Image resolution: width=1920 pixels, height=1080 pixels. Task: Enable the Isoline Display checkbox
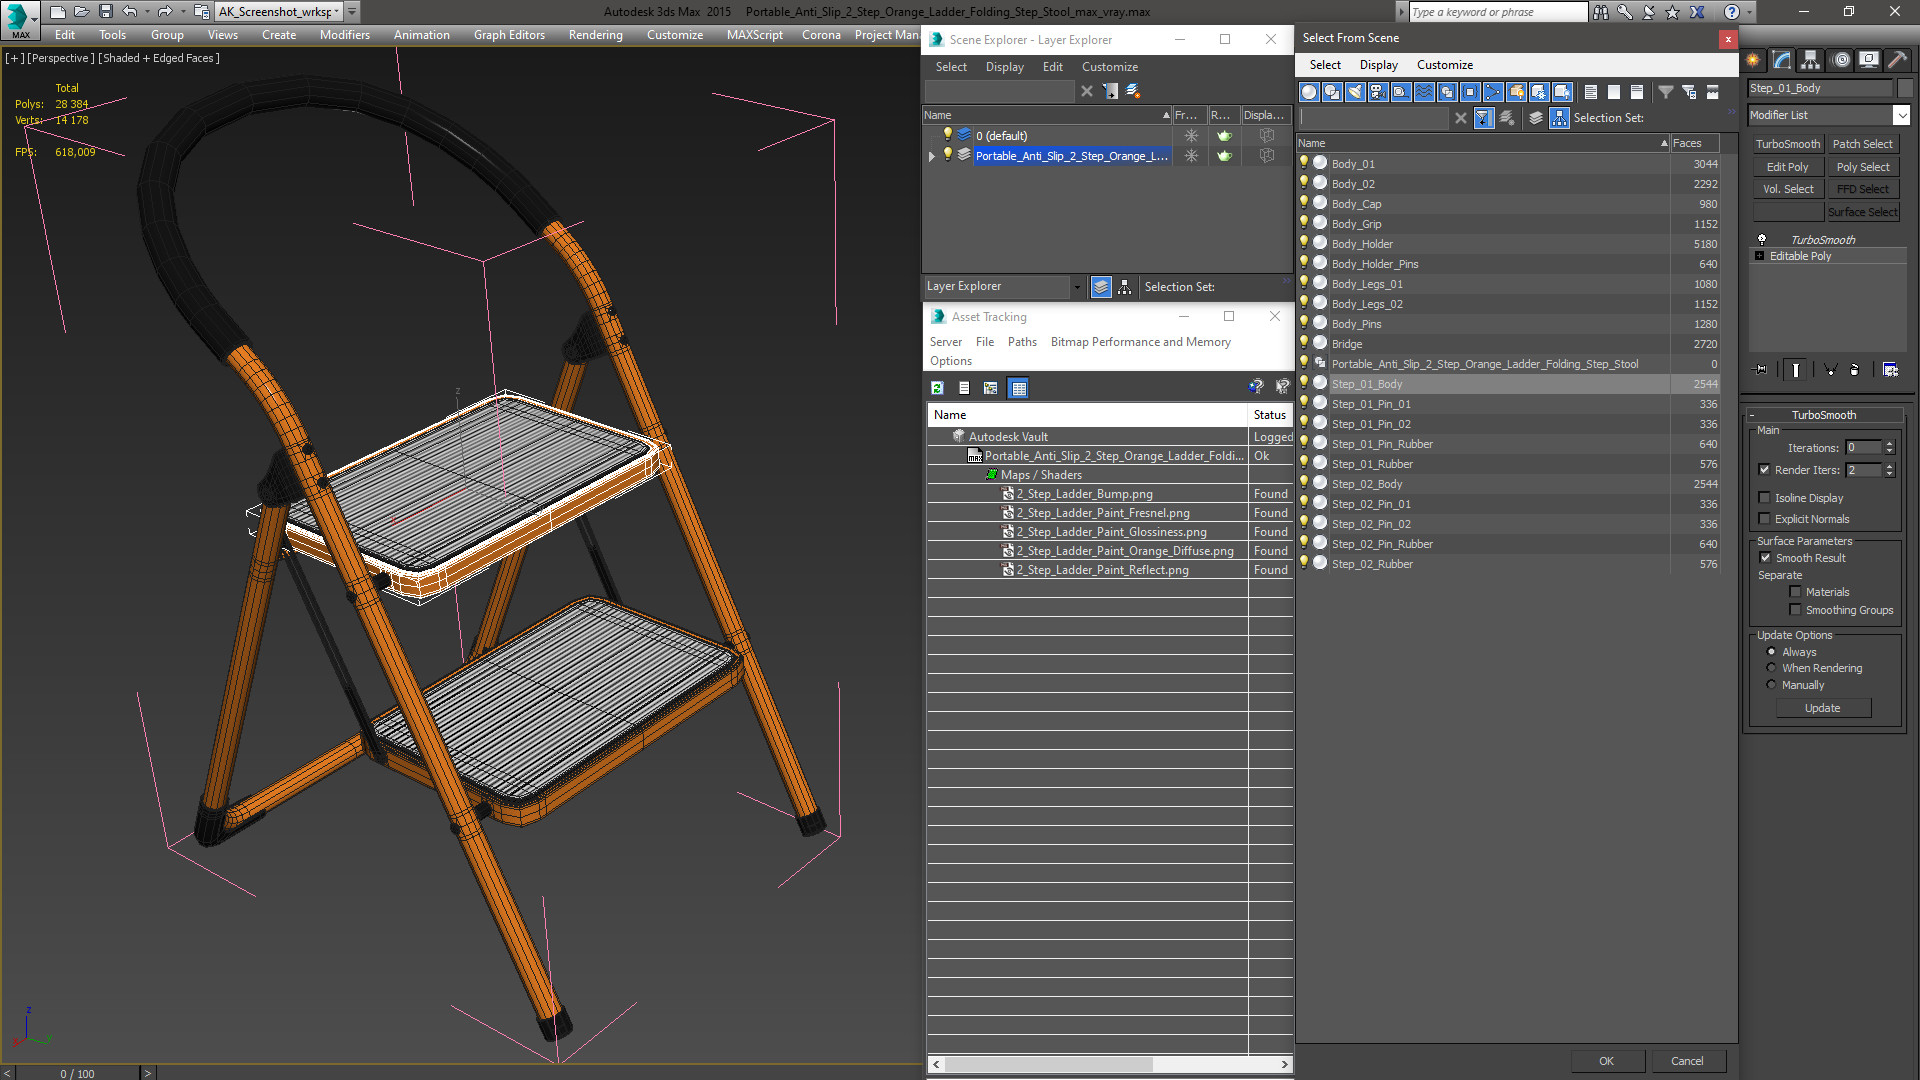(1764, 498)
